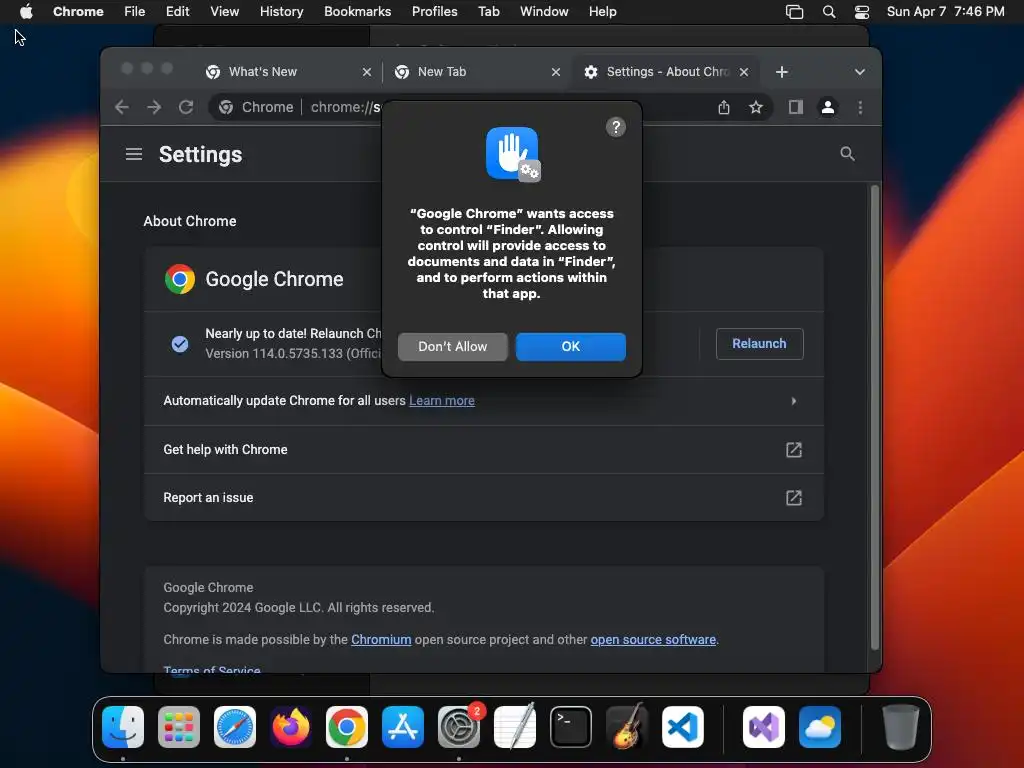Screen dimensions: 1024x768
Task: Open GarageBand from the Dock
Action: 627,727
